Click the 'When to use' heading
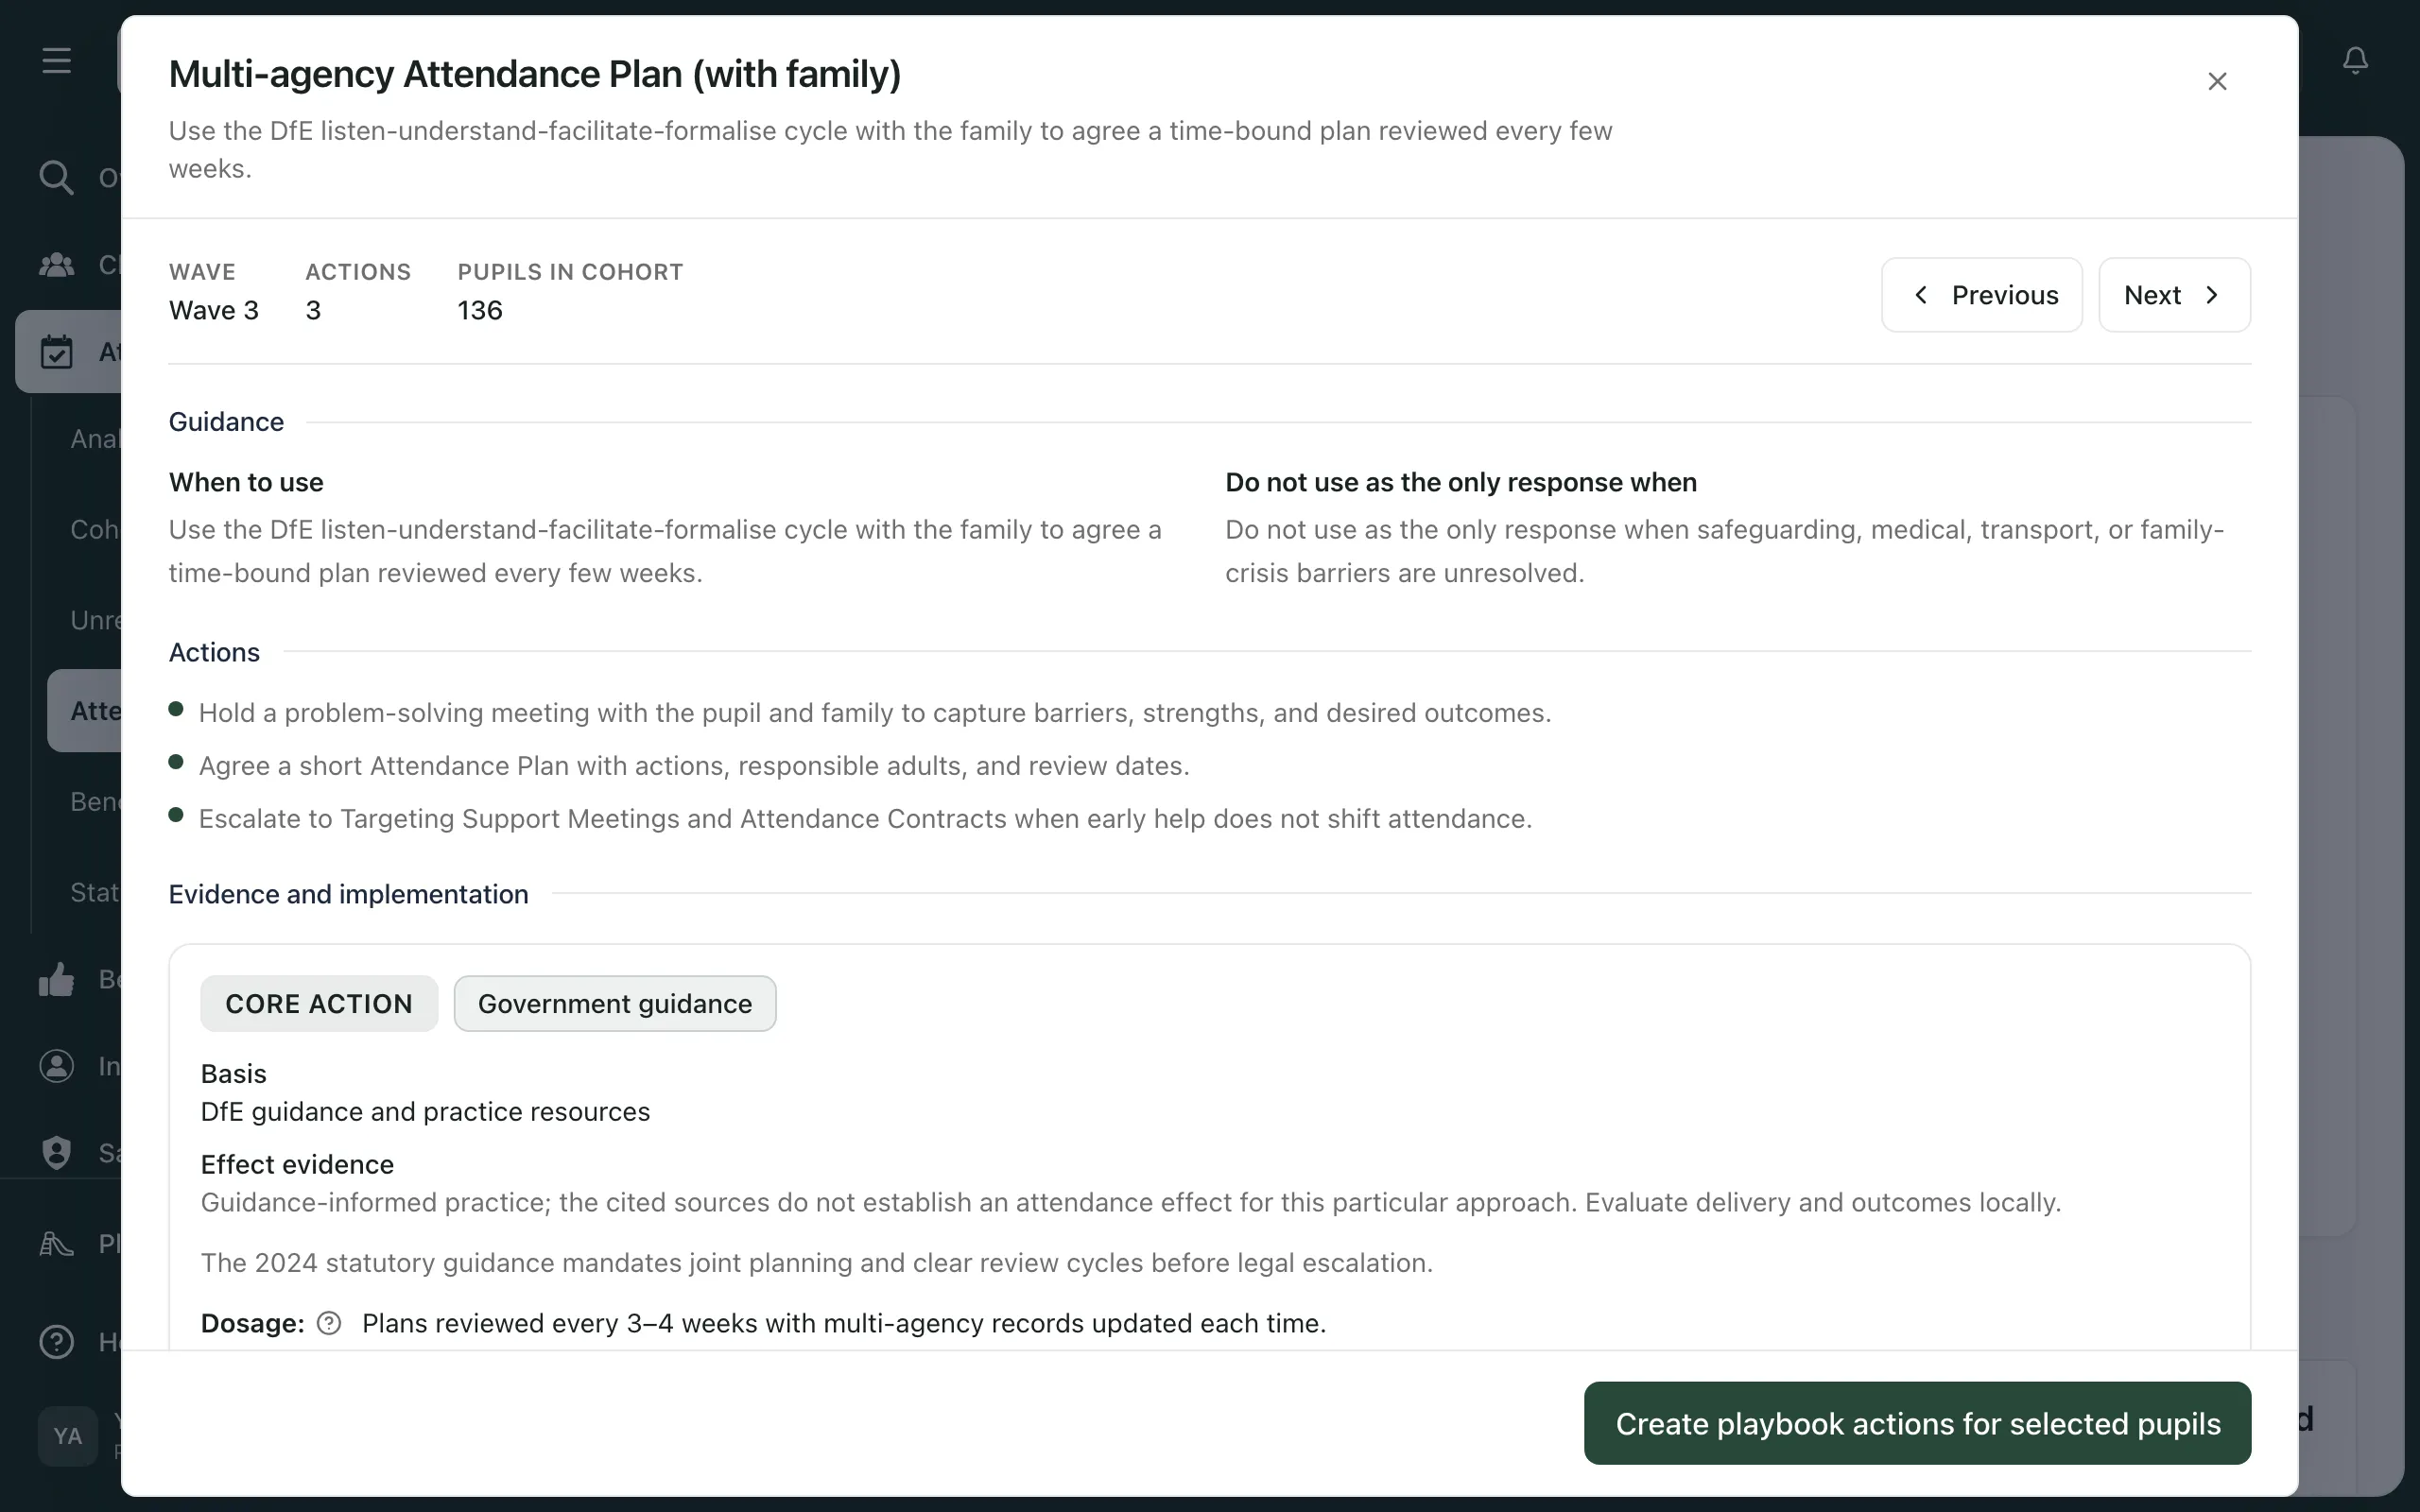Screen dimensions: 2420x1512 246,482
